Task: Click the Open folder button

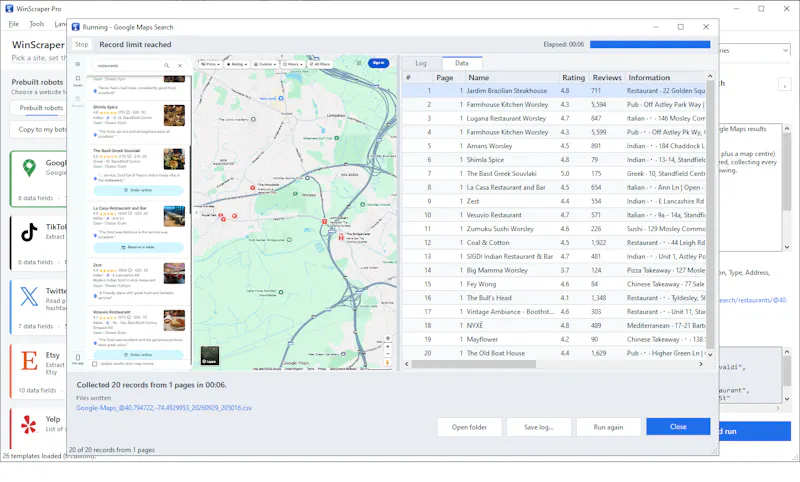Action: 469,427
